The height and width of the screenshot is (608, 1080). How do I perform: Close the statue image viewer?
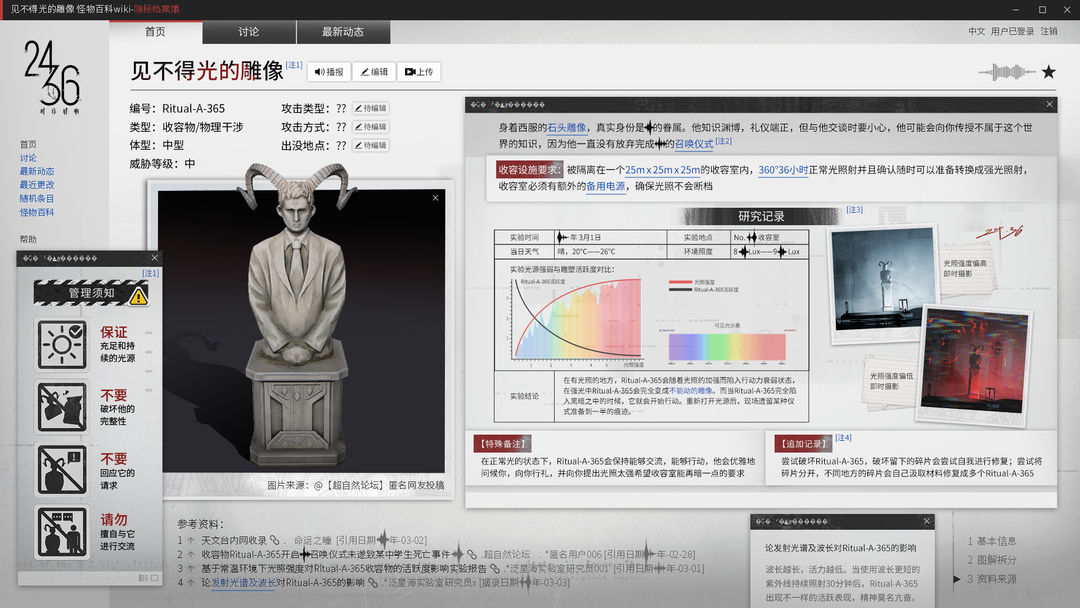point(435,198)
